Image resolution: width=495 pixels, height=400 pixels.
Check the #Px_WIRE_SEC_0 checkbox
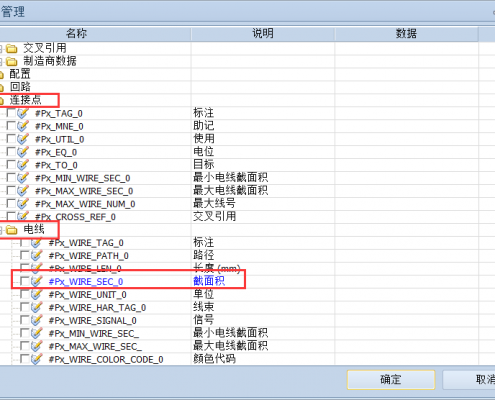tap(25, 281)
